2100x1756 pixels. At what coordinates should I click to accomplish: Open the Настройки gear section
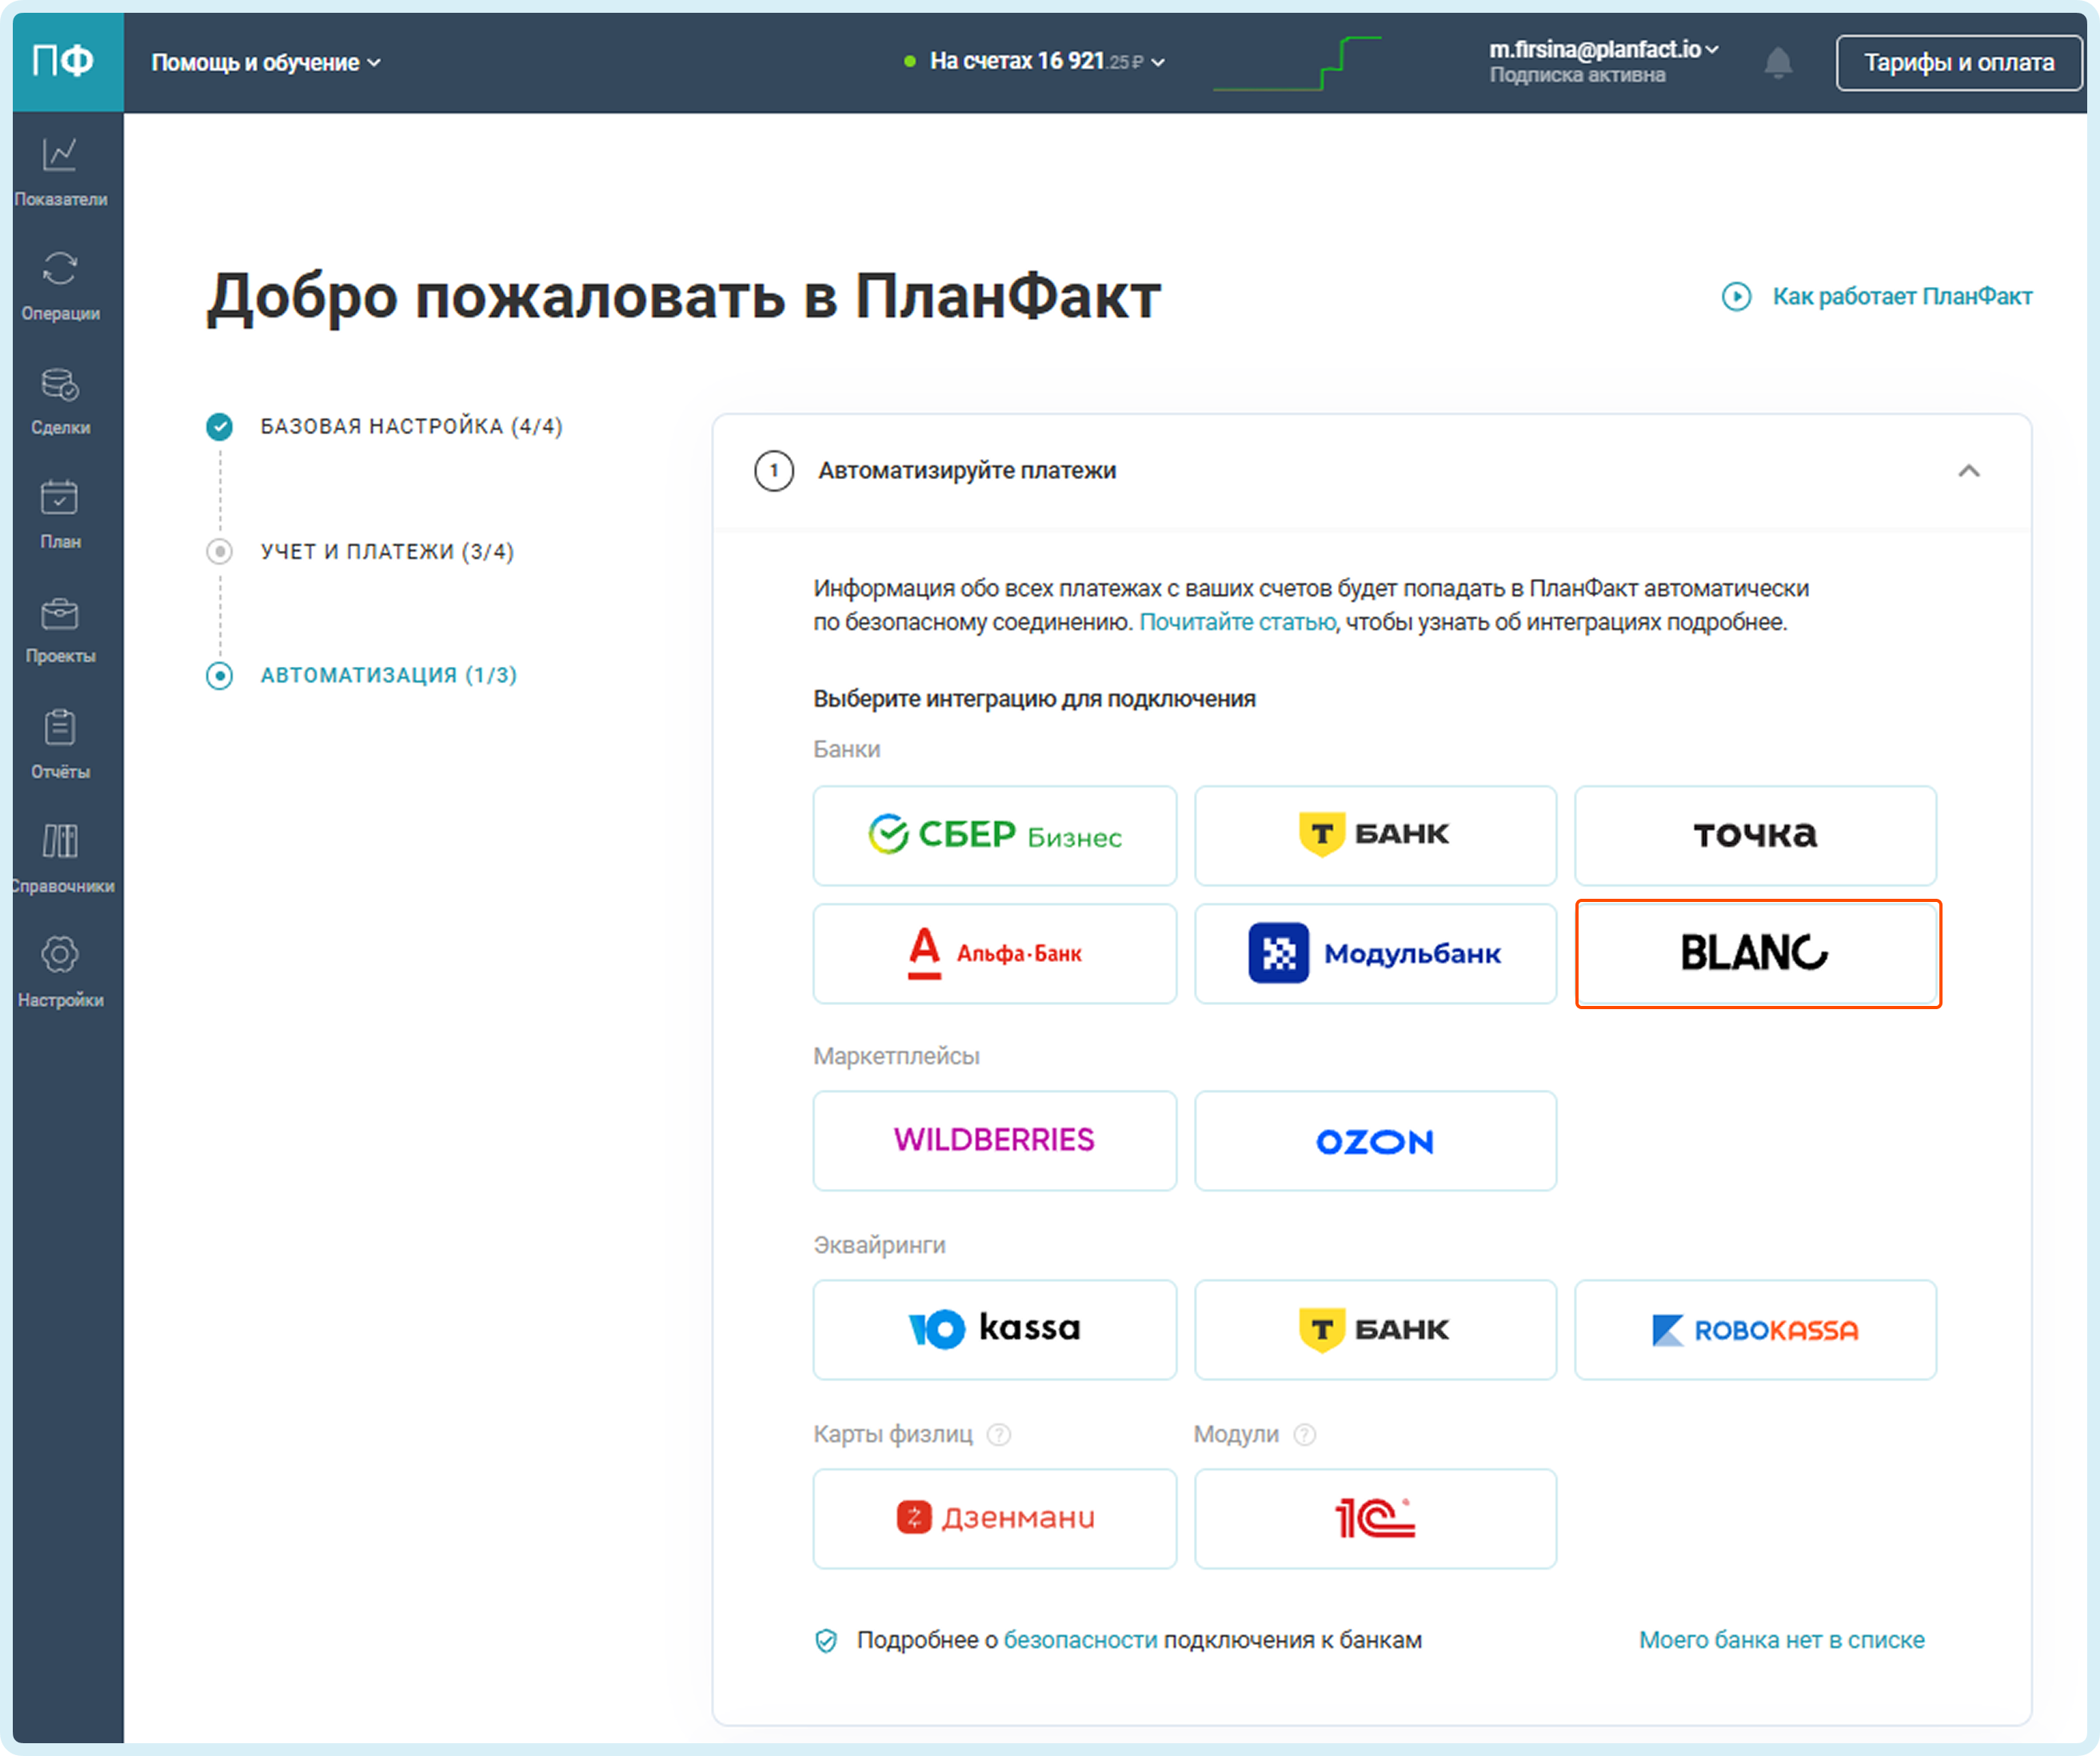click(60, 972)
